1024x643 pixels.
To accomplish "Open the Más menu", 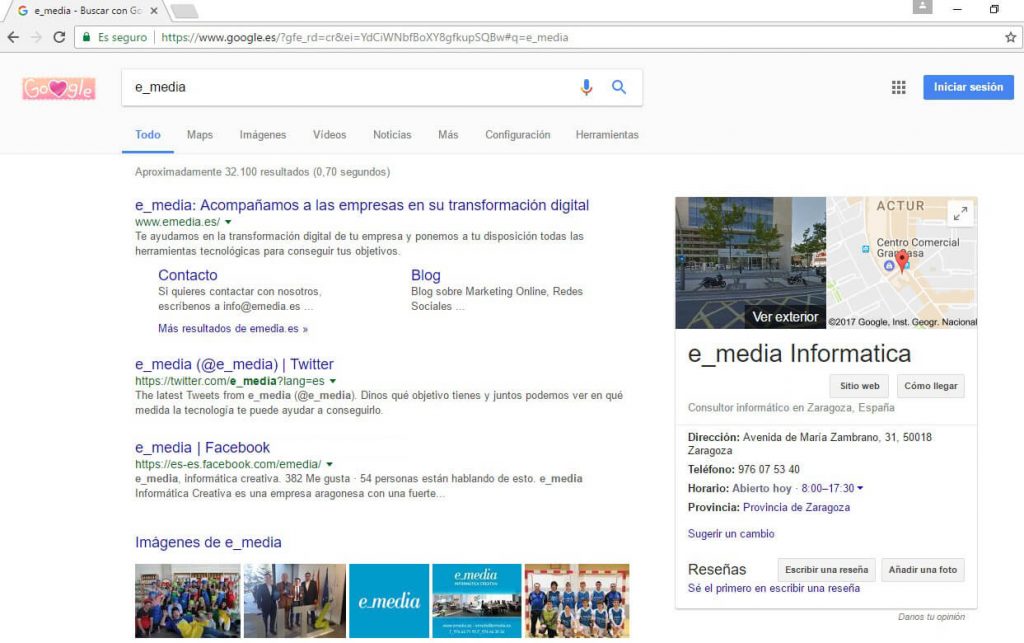I will pyautogui.click(x=448, y=134).
